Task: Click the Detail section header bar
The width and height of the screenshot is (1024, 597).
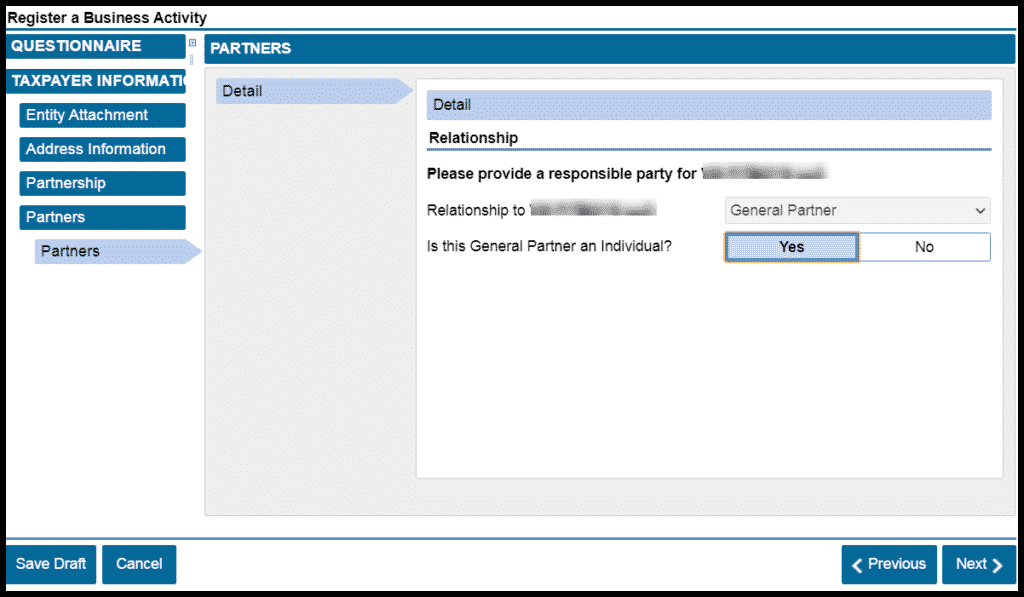Action: pos(708,105)
